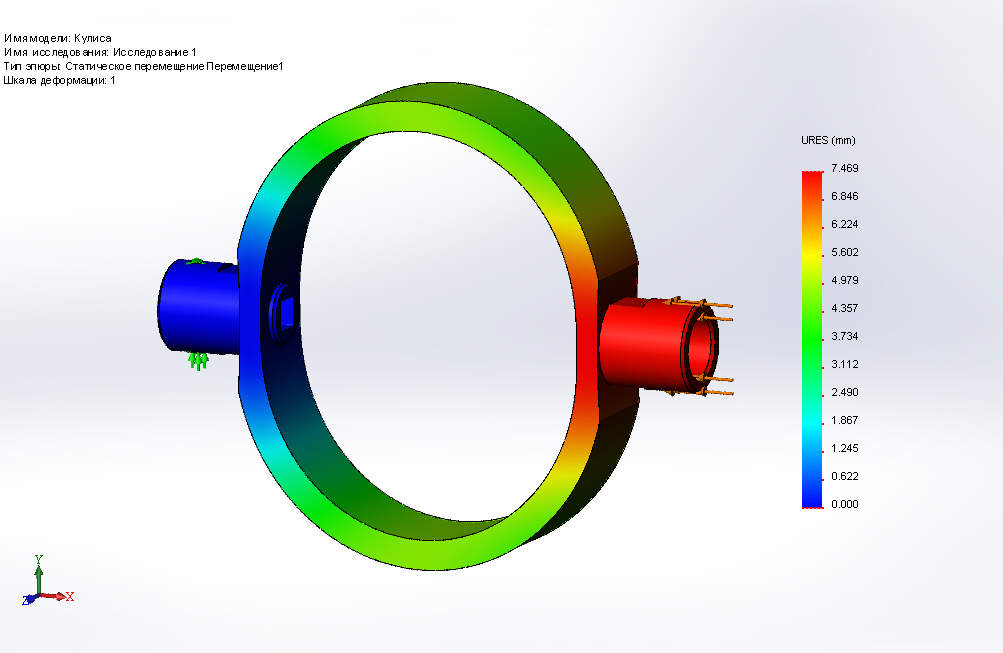Click the legend value 6.846

tap(844, 196)
